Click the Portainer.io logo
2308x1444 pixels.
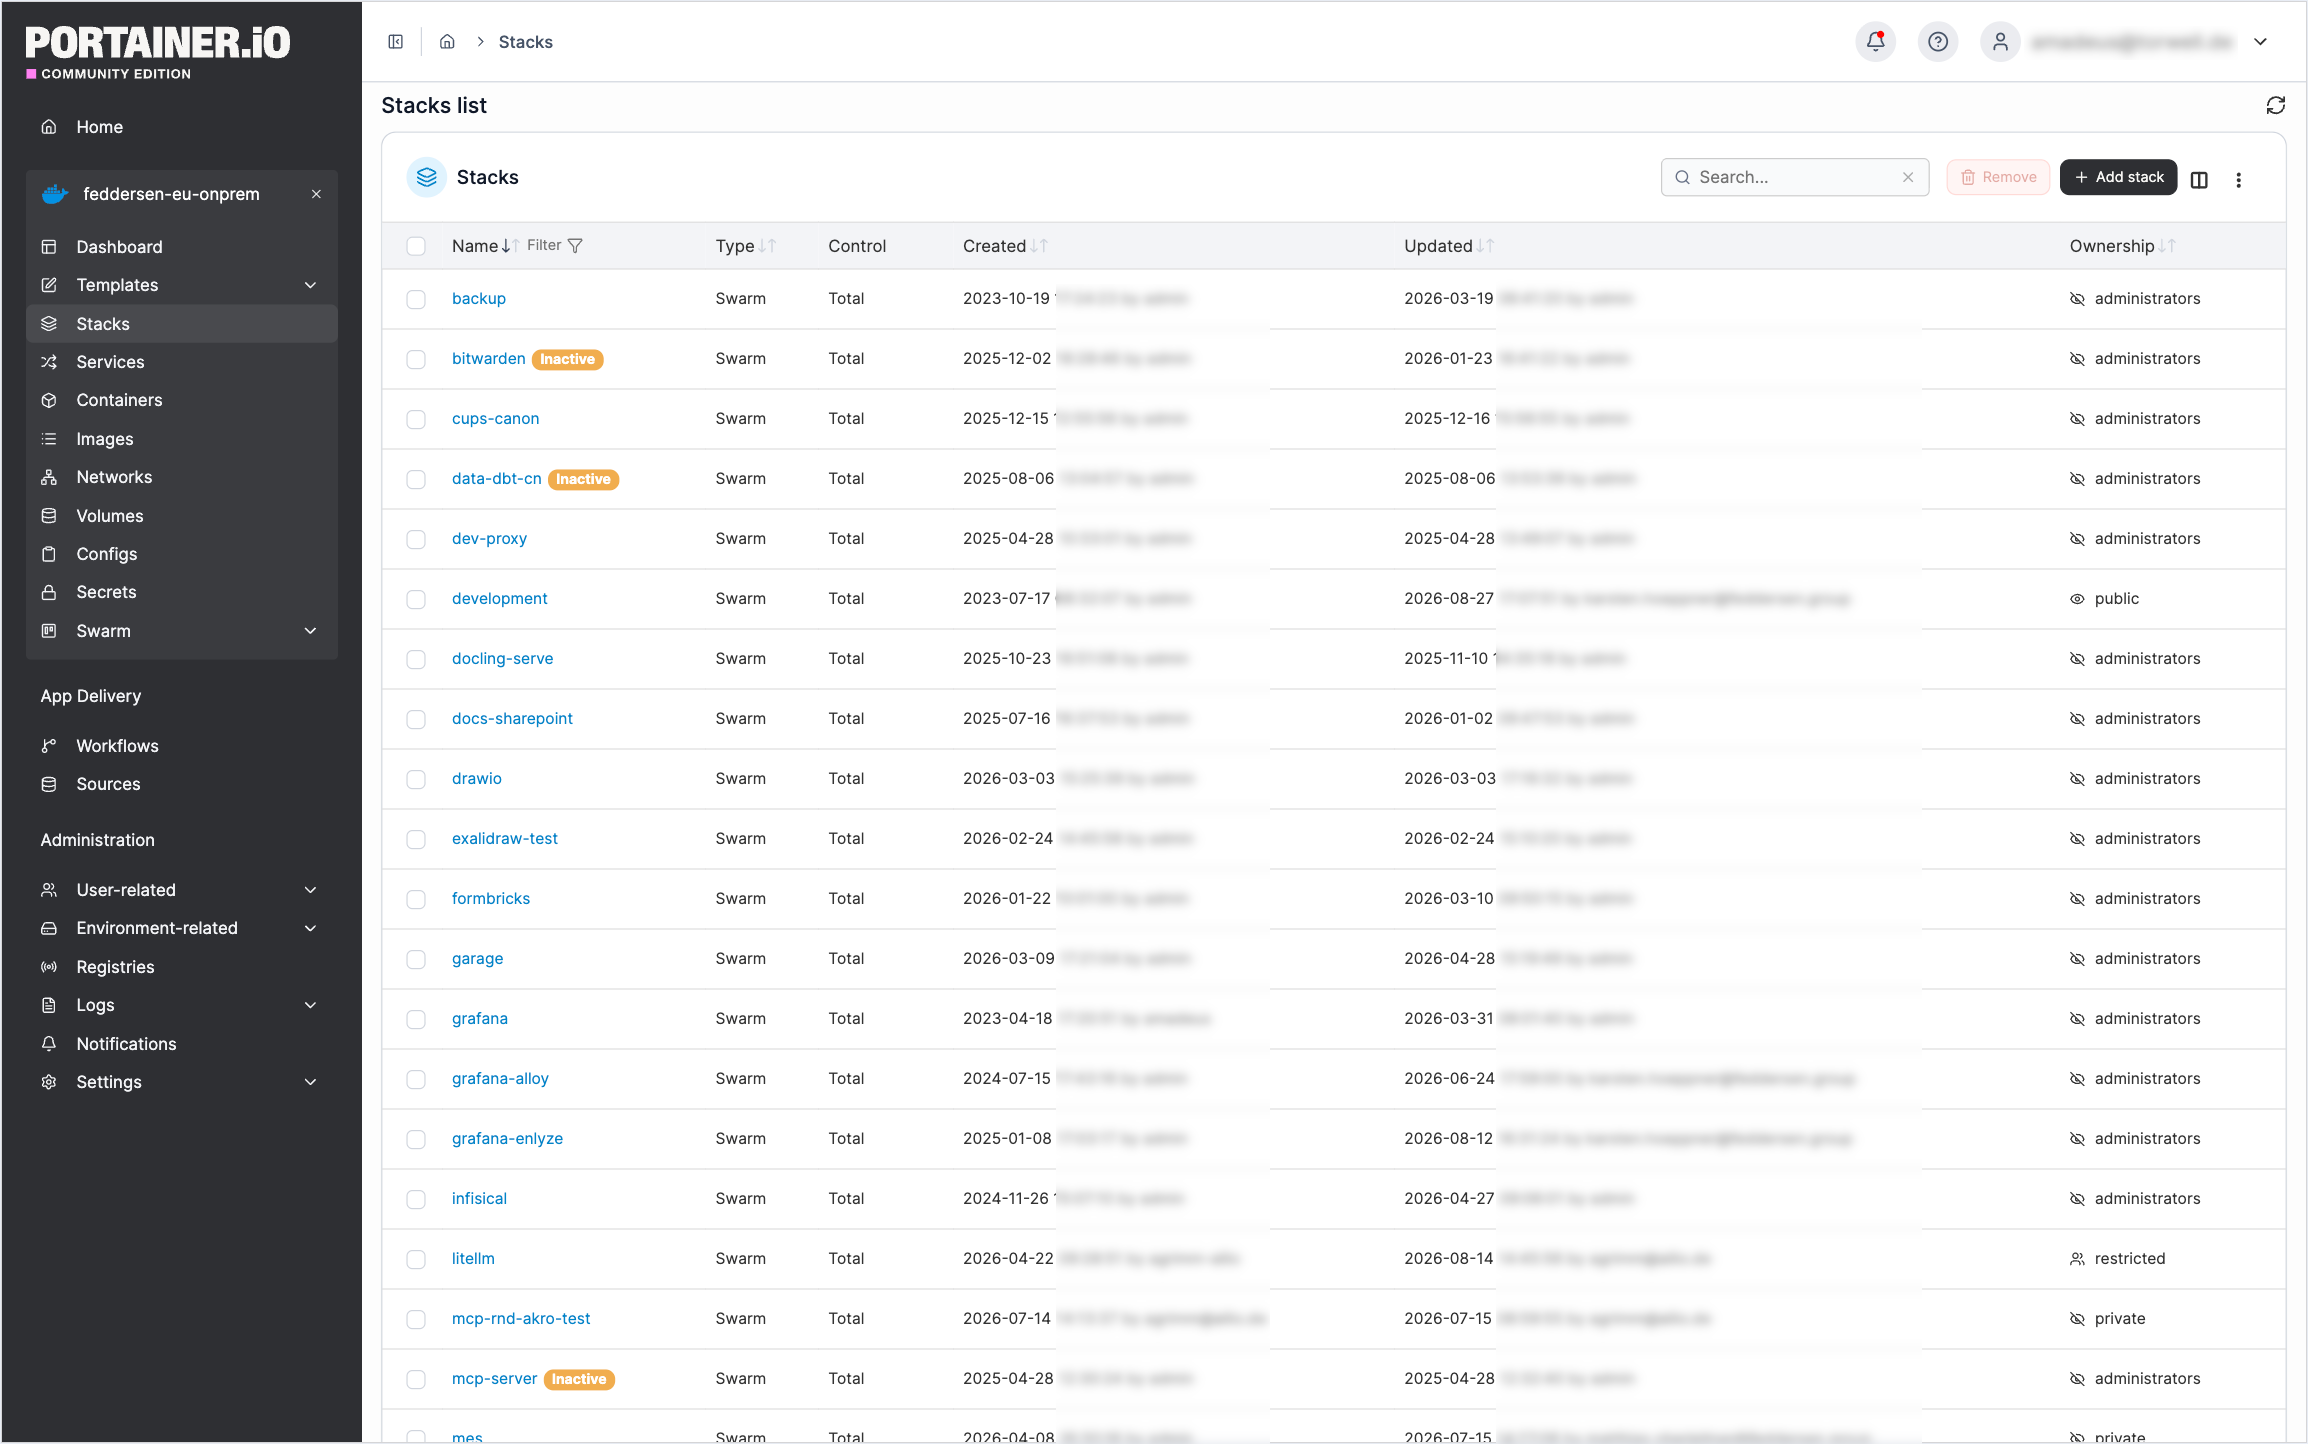(157, 52)
